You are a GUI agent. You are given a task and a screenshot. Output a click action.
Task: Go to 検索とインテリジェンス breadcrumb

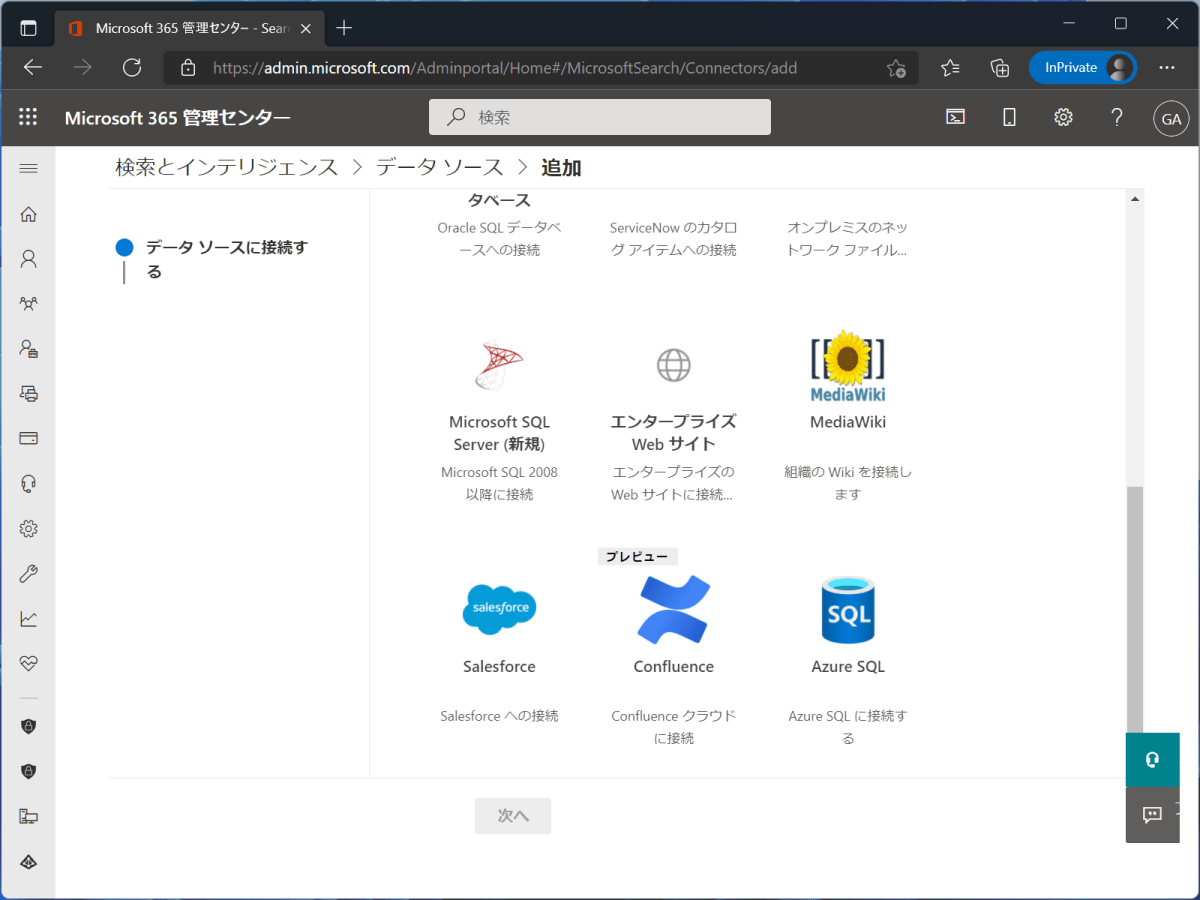(227, 168)
